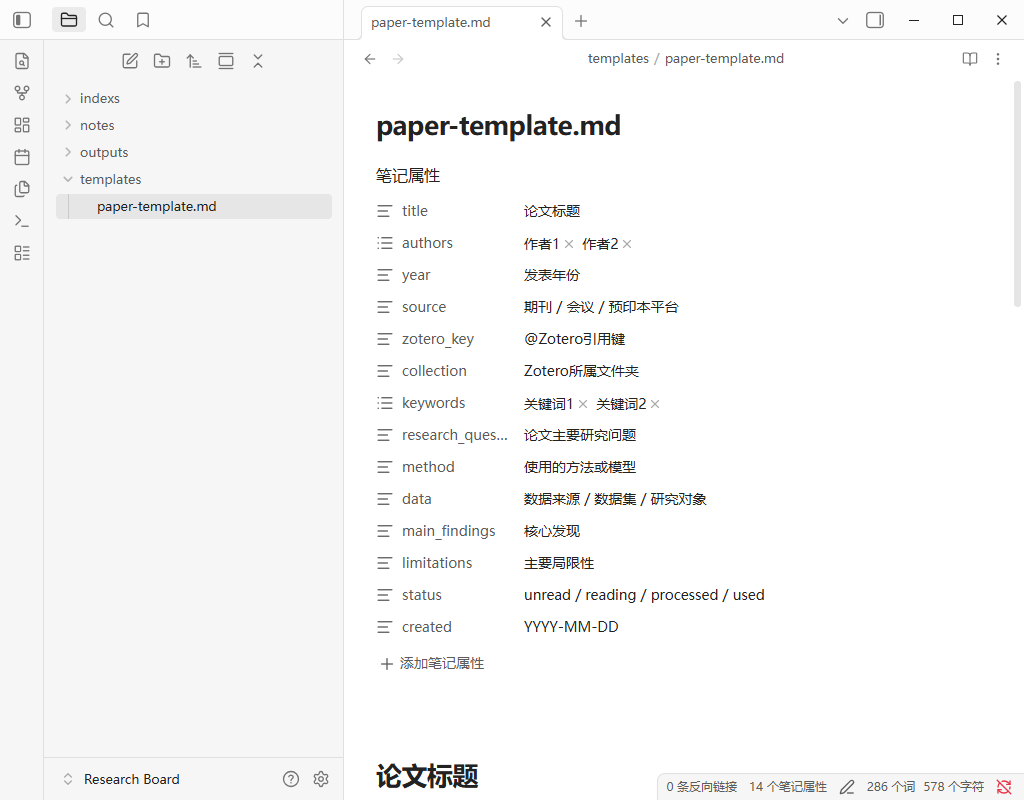This screenshot has width=1024, height=800.
Task: Navigate back with the left arrow
Action: coord(370,59)
